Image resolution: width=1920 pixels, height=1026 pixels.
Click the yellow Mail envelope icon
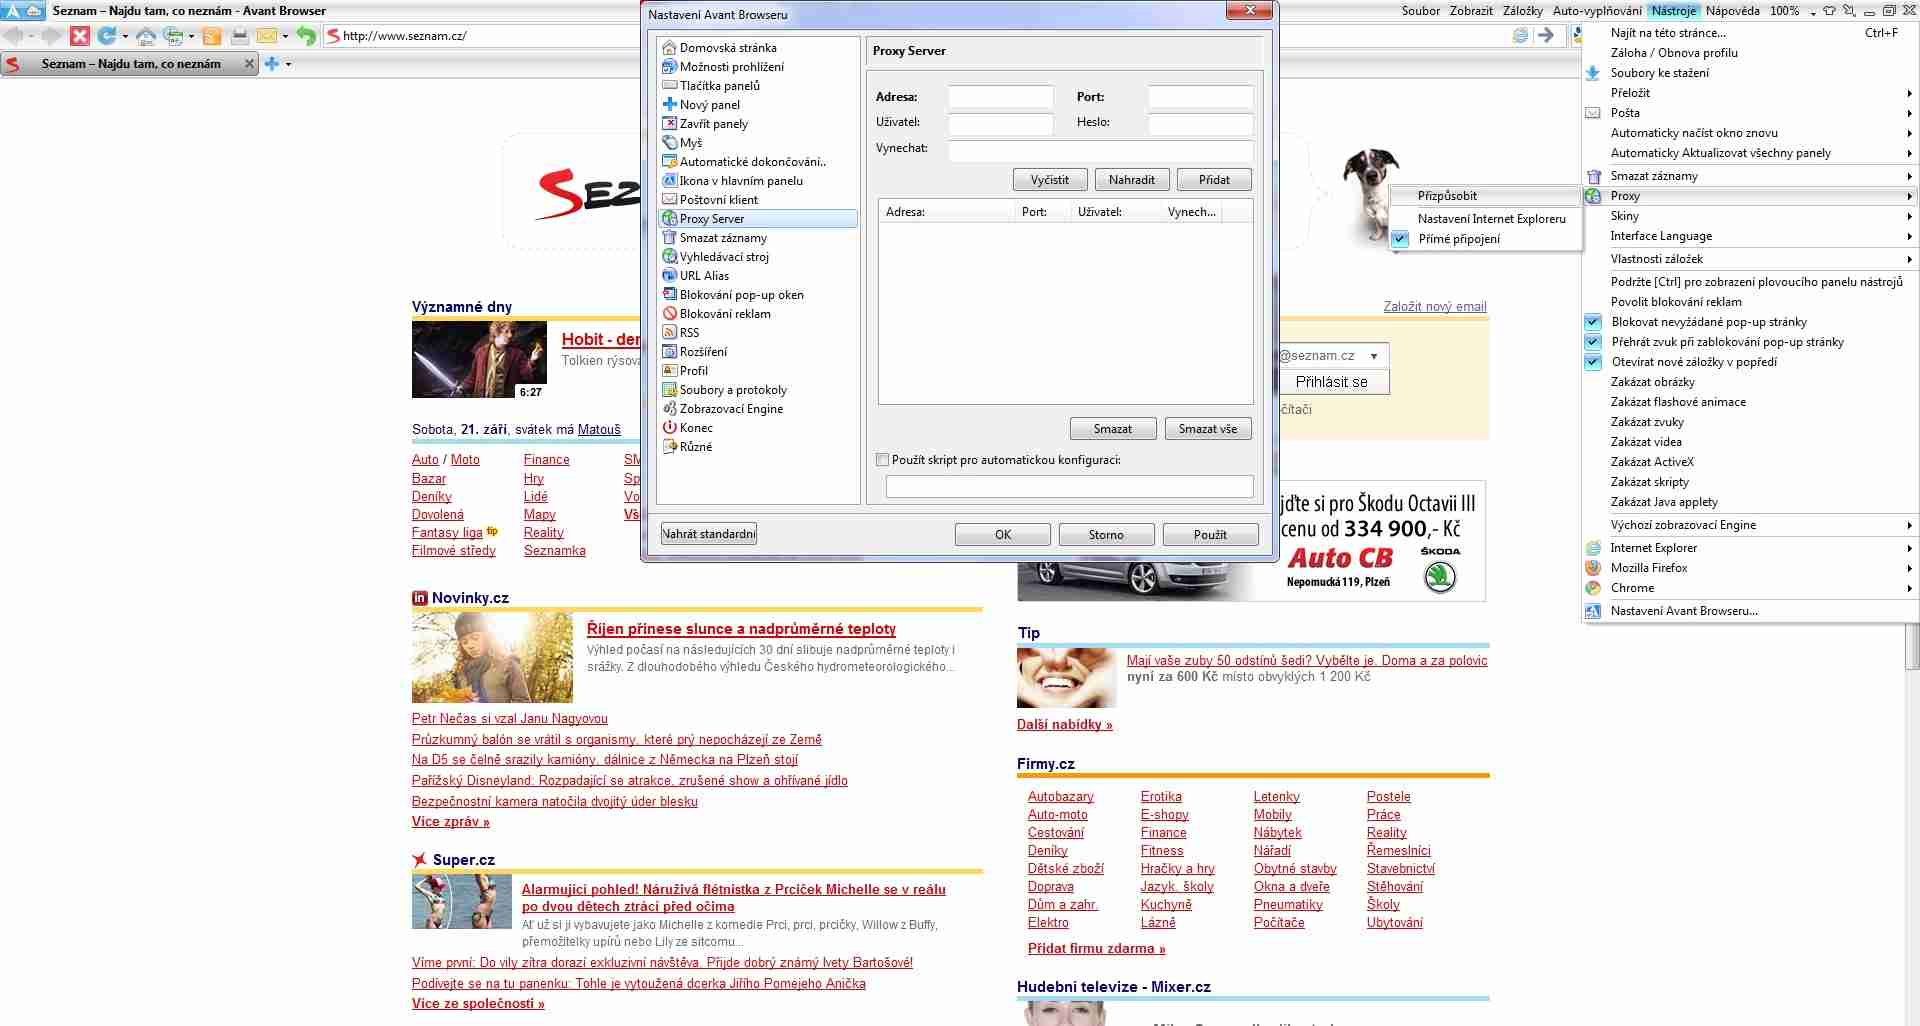(267, 36)
